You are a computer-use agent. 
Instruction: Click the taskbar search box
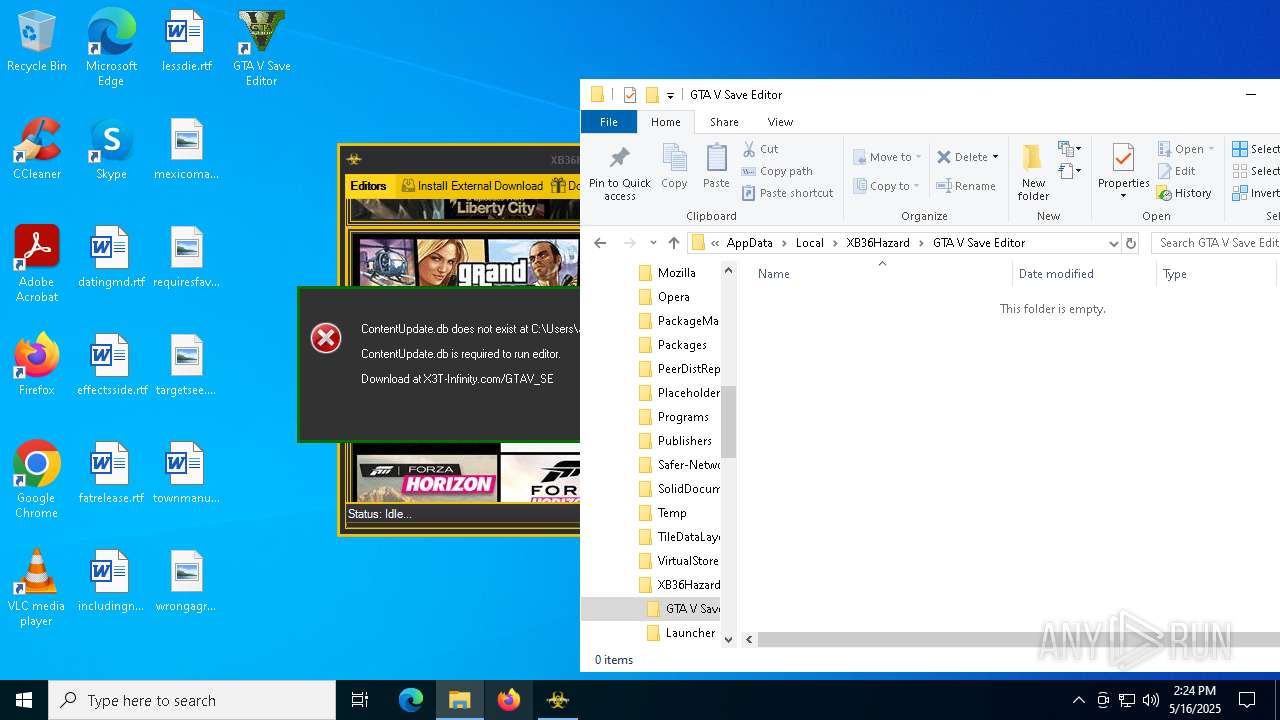pos(192,700)
